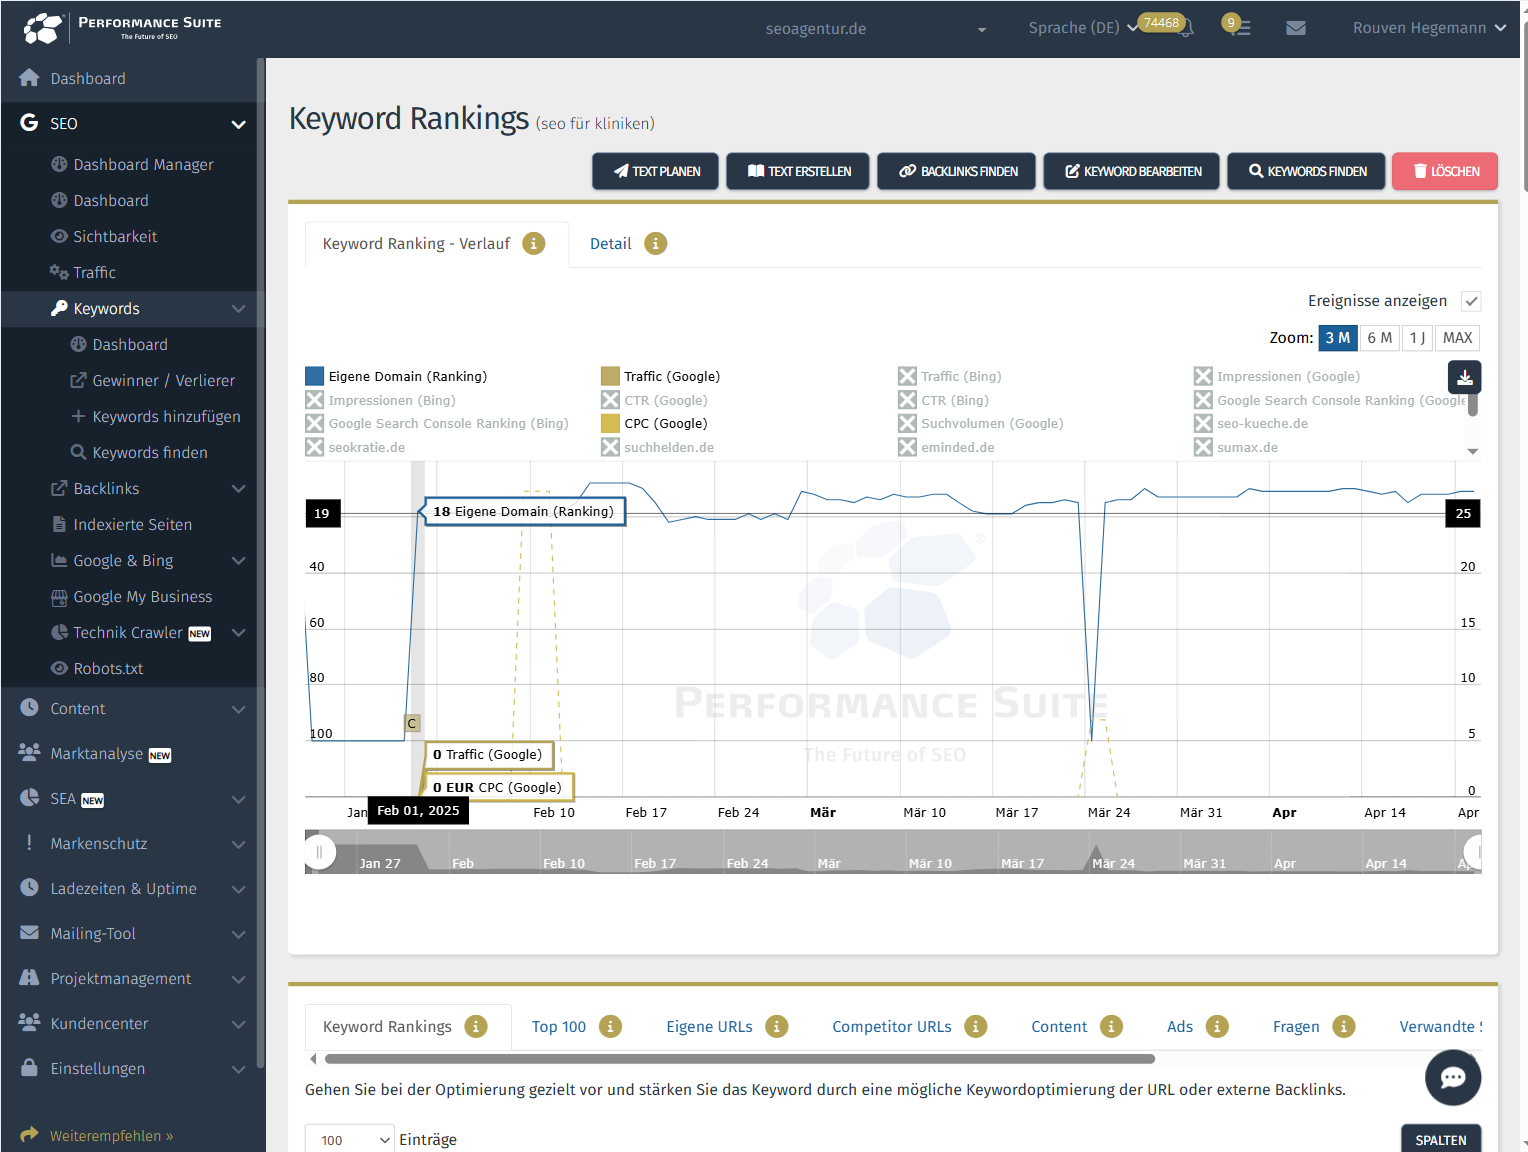
Task: Switch to the Eigene URLs tab
Action: point(709,1027)
